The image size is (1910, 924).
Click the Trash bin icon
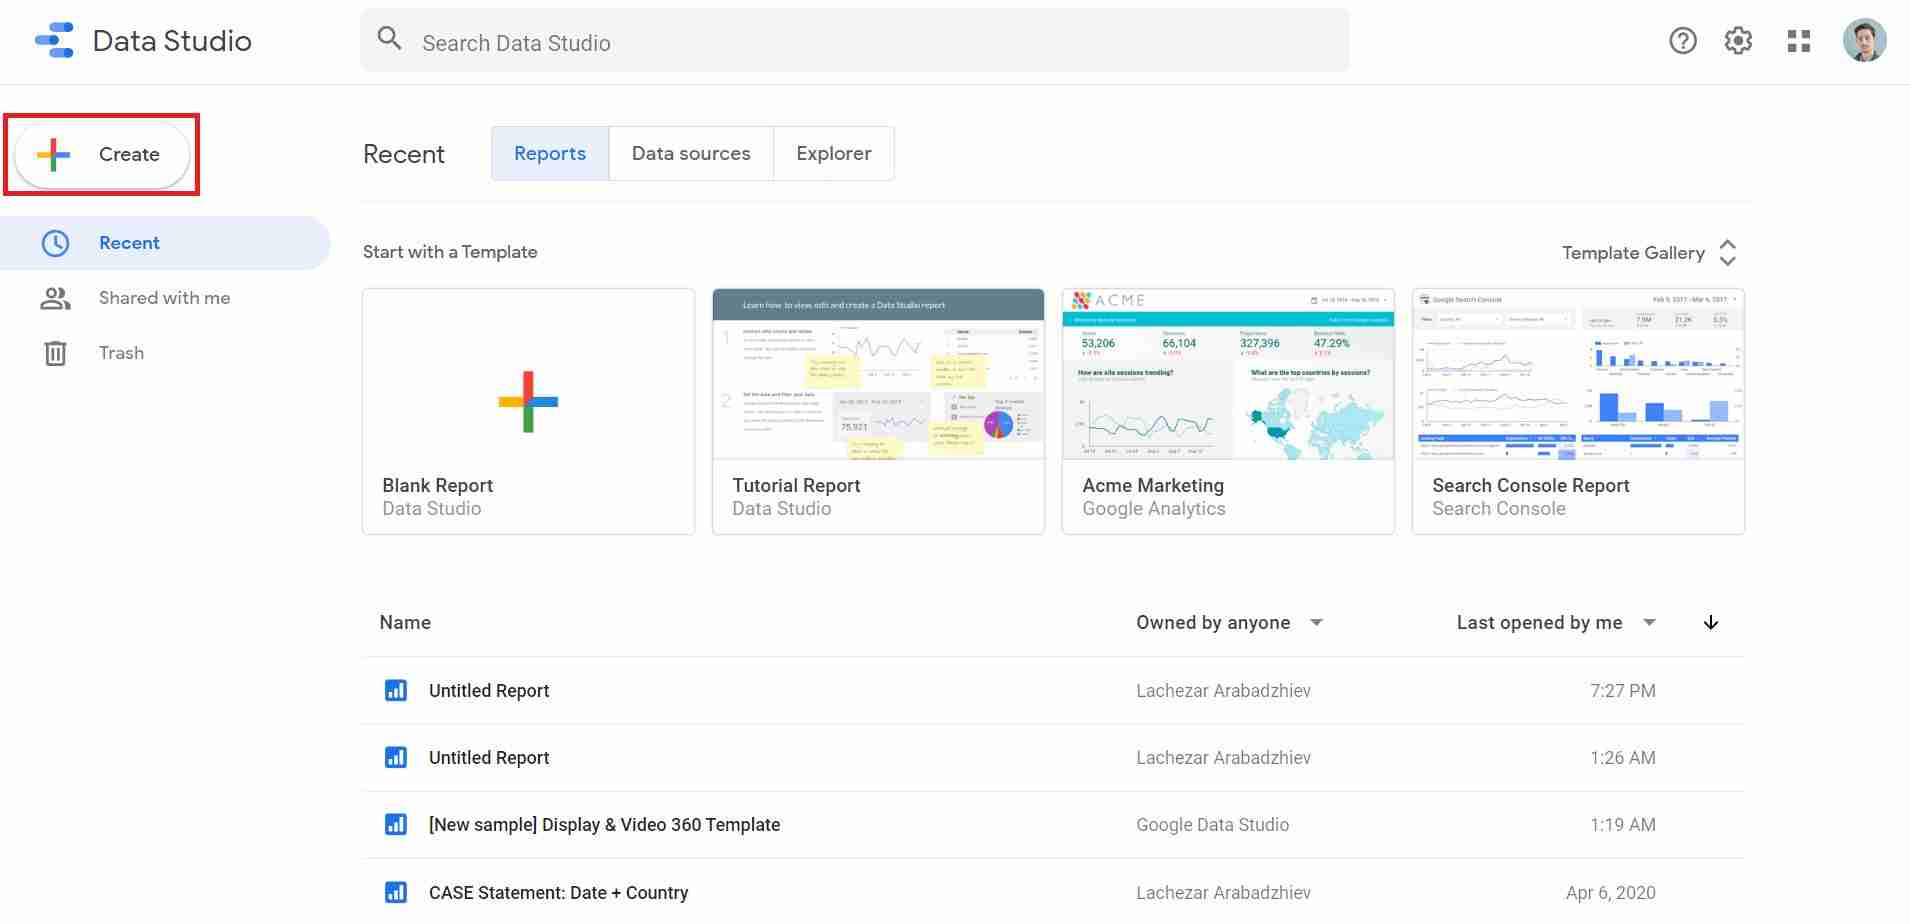55,353
